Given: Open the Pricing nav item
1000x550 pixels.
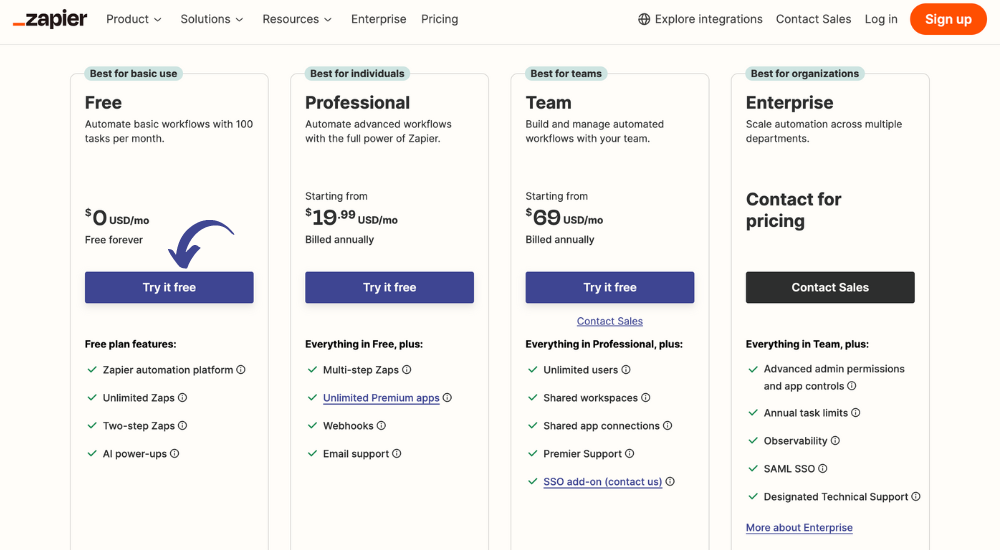Looking at the screenshot, I should [439, 19].
